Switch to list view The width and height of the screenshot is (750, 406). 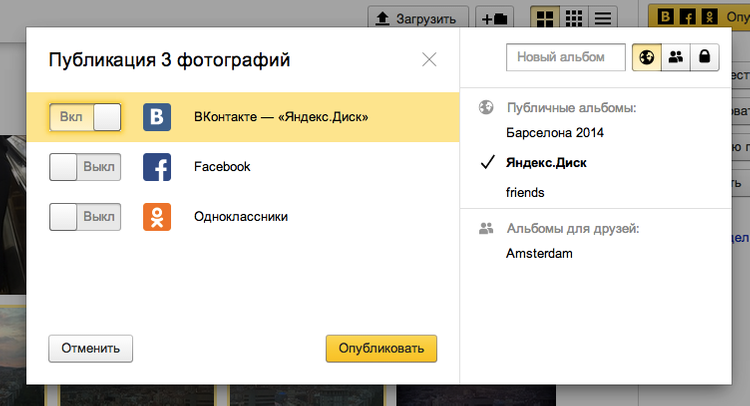pos(602,18)
